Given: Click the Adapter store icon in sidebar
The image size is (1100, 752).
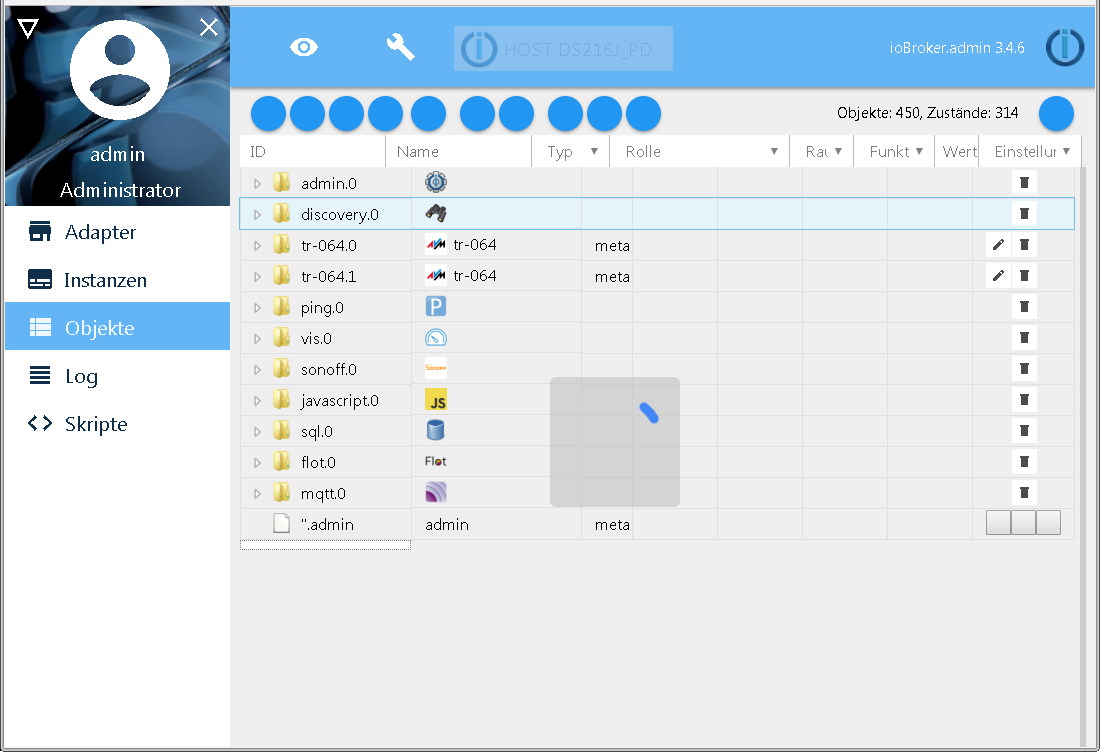Looking at the screenshot, I should [40, 231].
